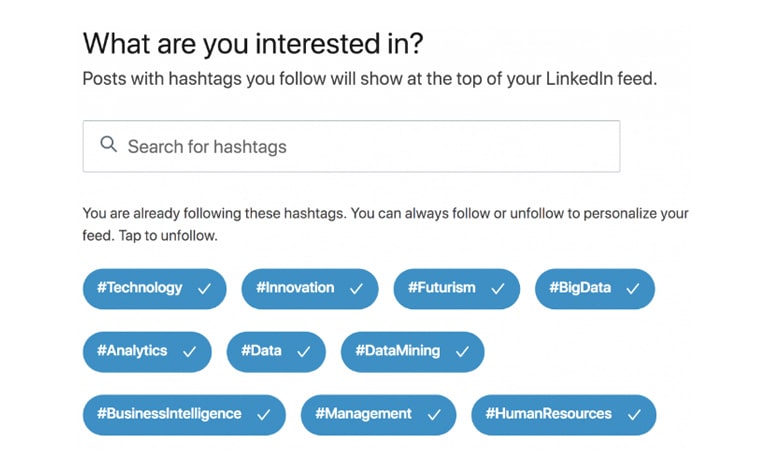Image resolution: width=768 pixels, height=450 pixels.
Task: Toggle off the #Futurism hashtag
Action: (456, 288)
